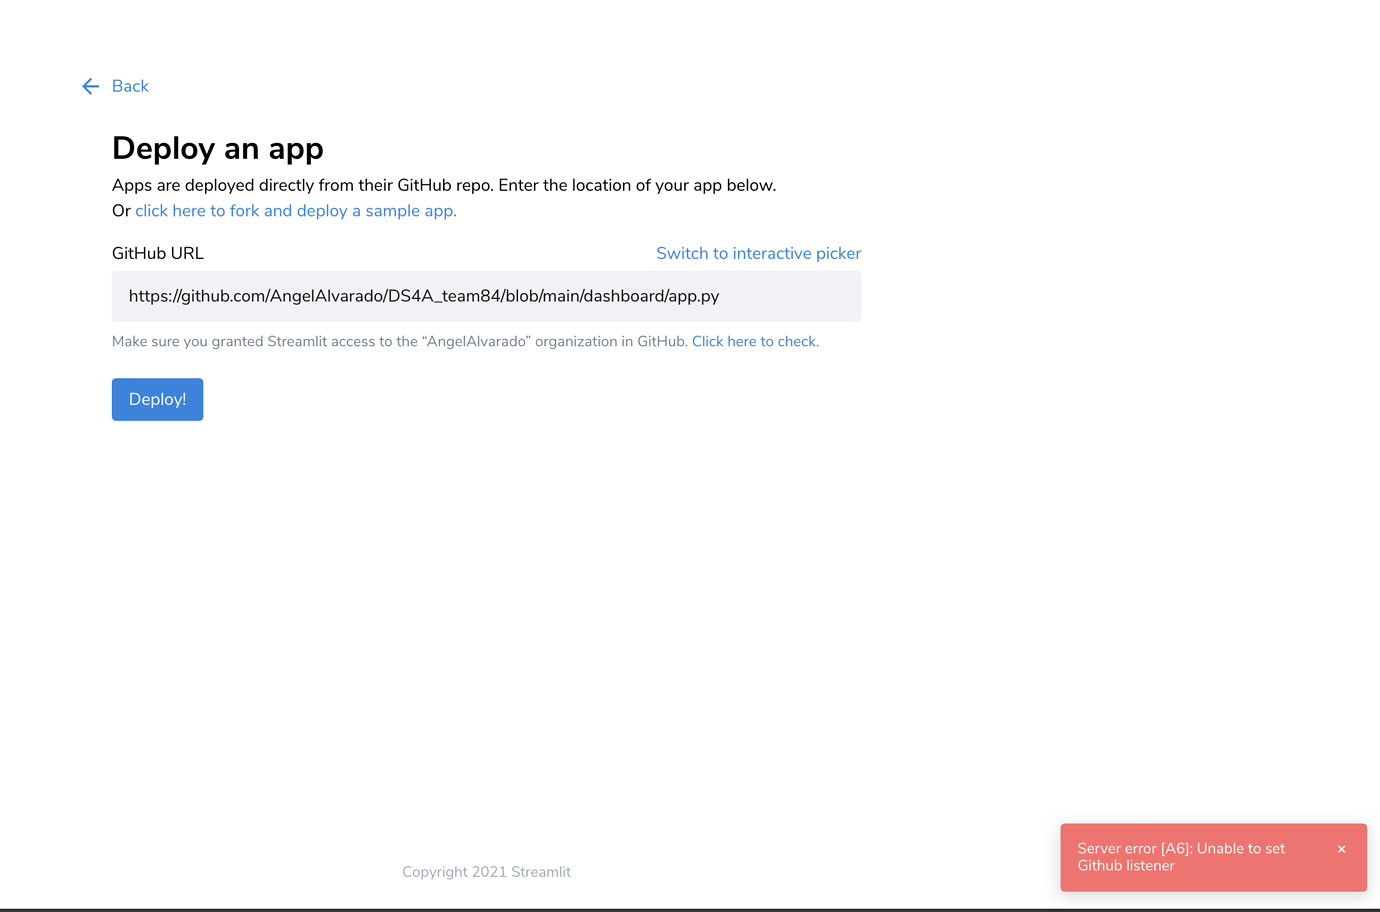Open 'Click here to check' GitHub access link
The image size is (1380, 912).
[753, 341]
